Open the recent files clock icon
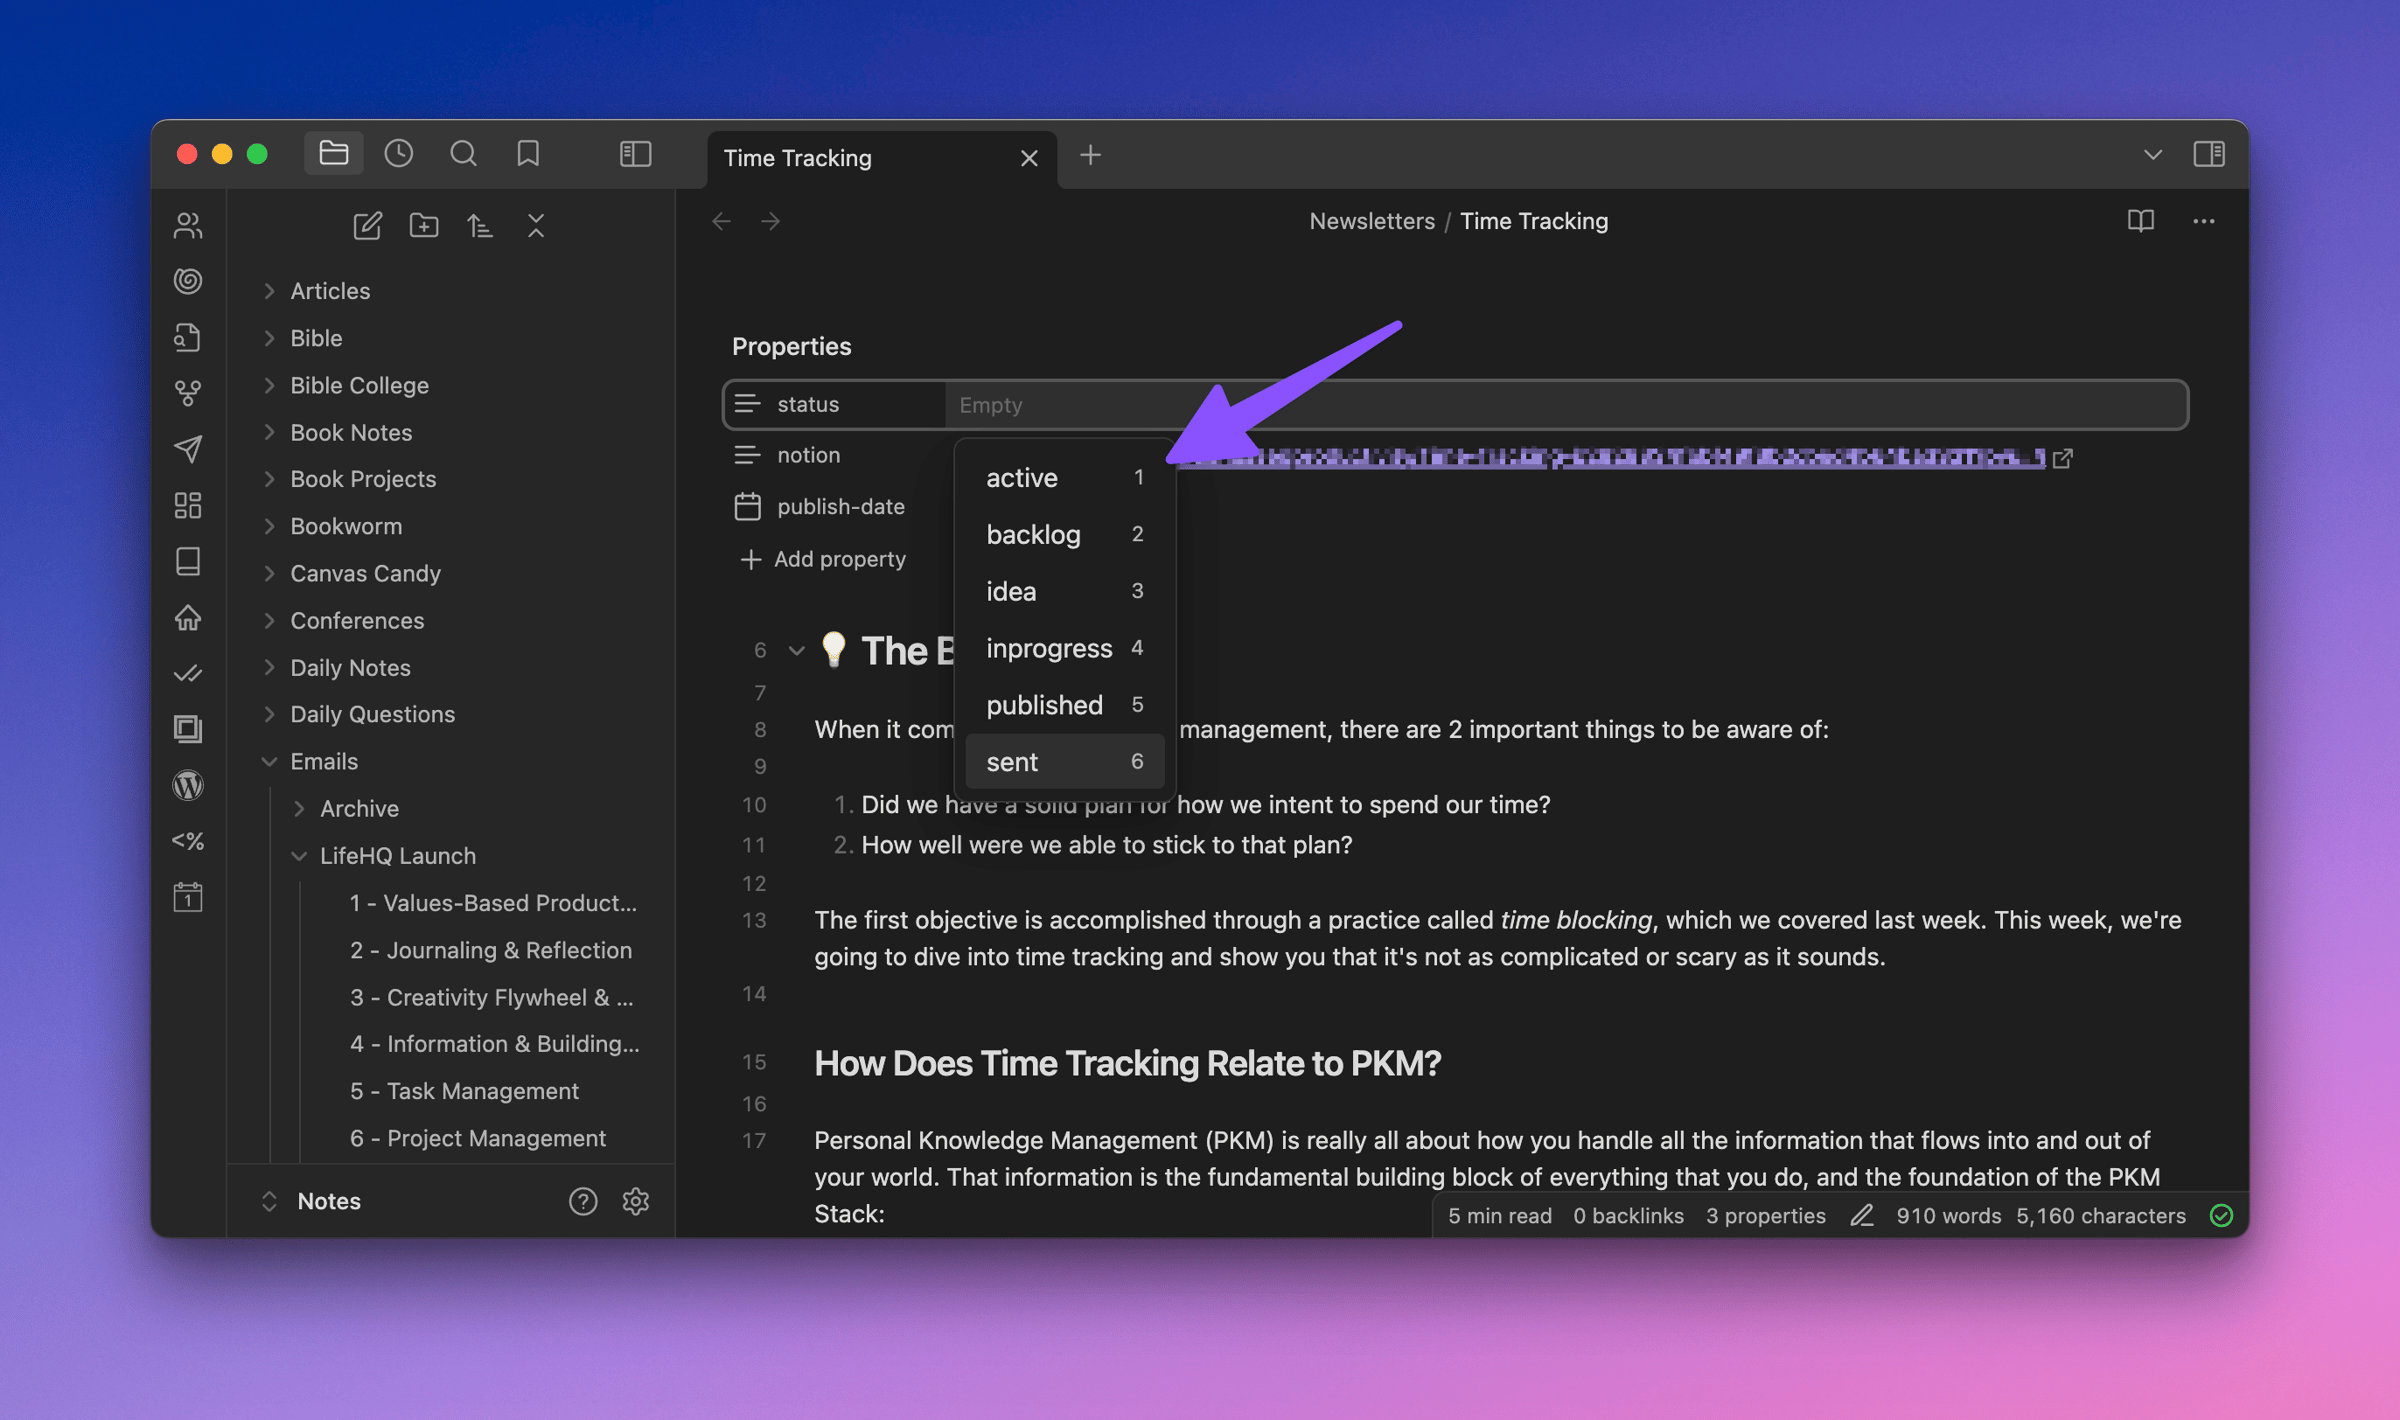 point(399,154)
